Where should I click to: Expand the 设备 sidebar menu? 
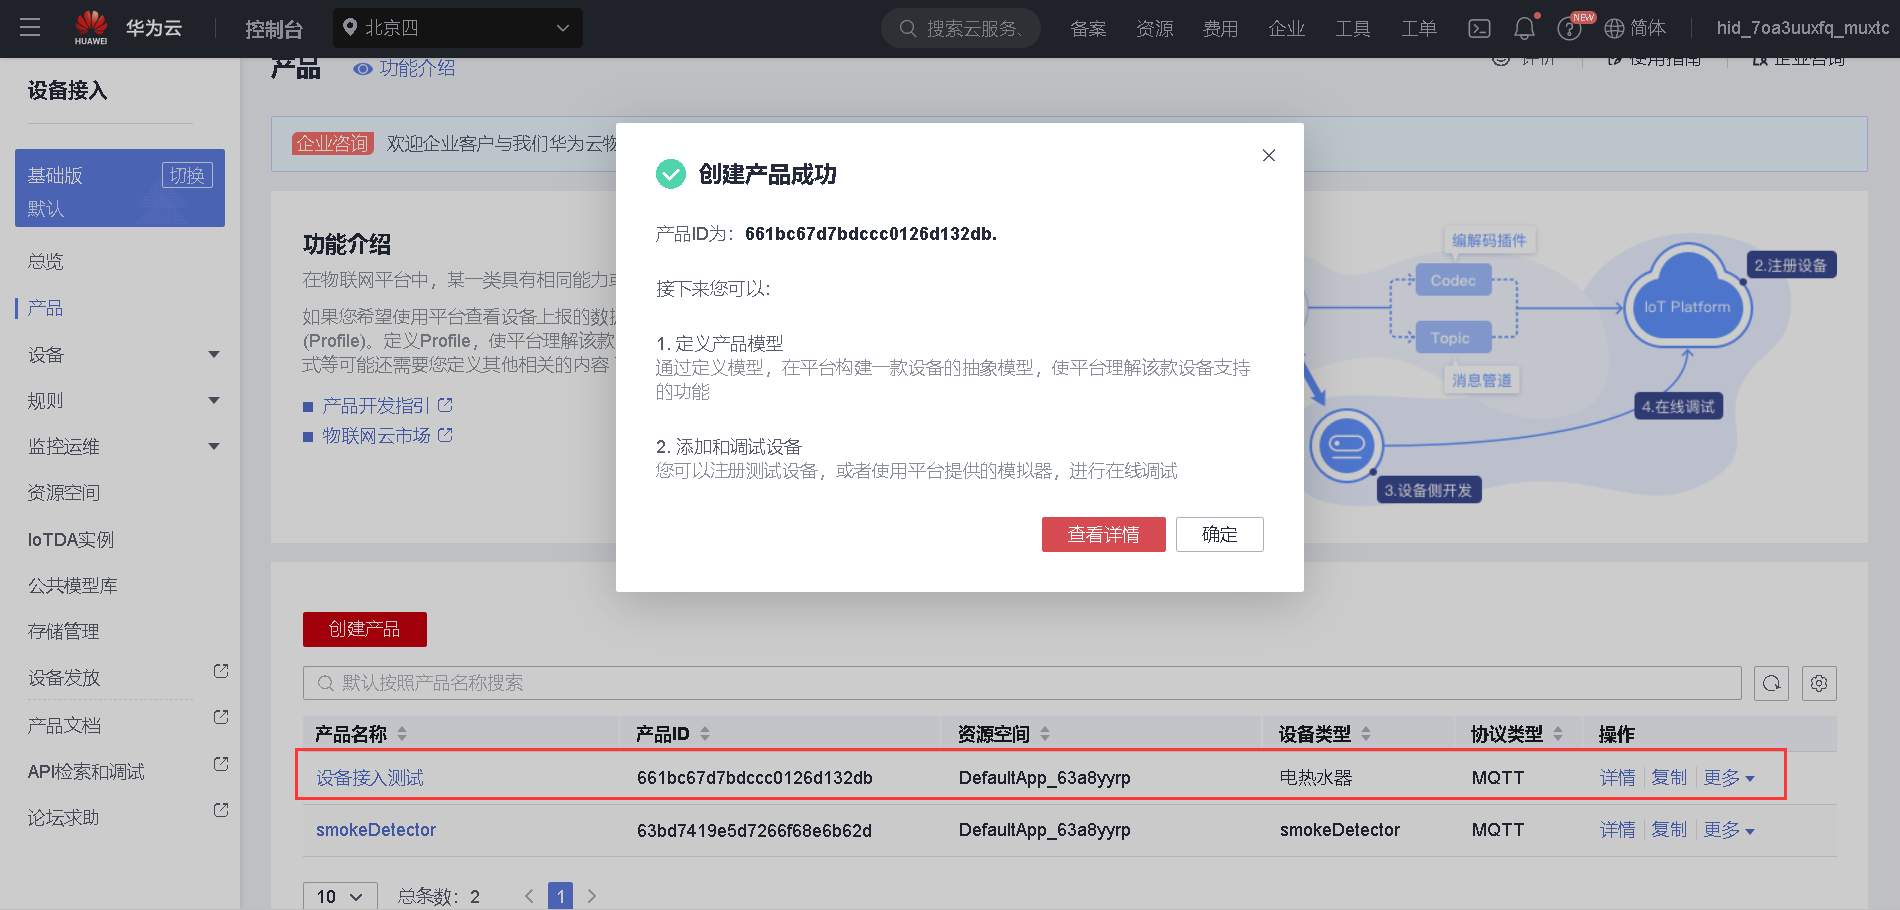[213, 355]
